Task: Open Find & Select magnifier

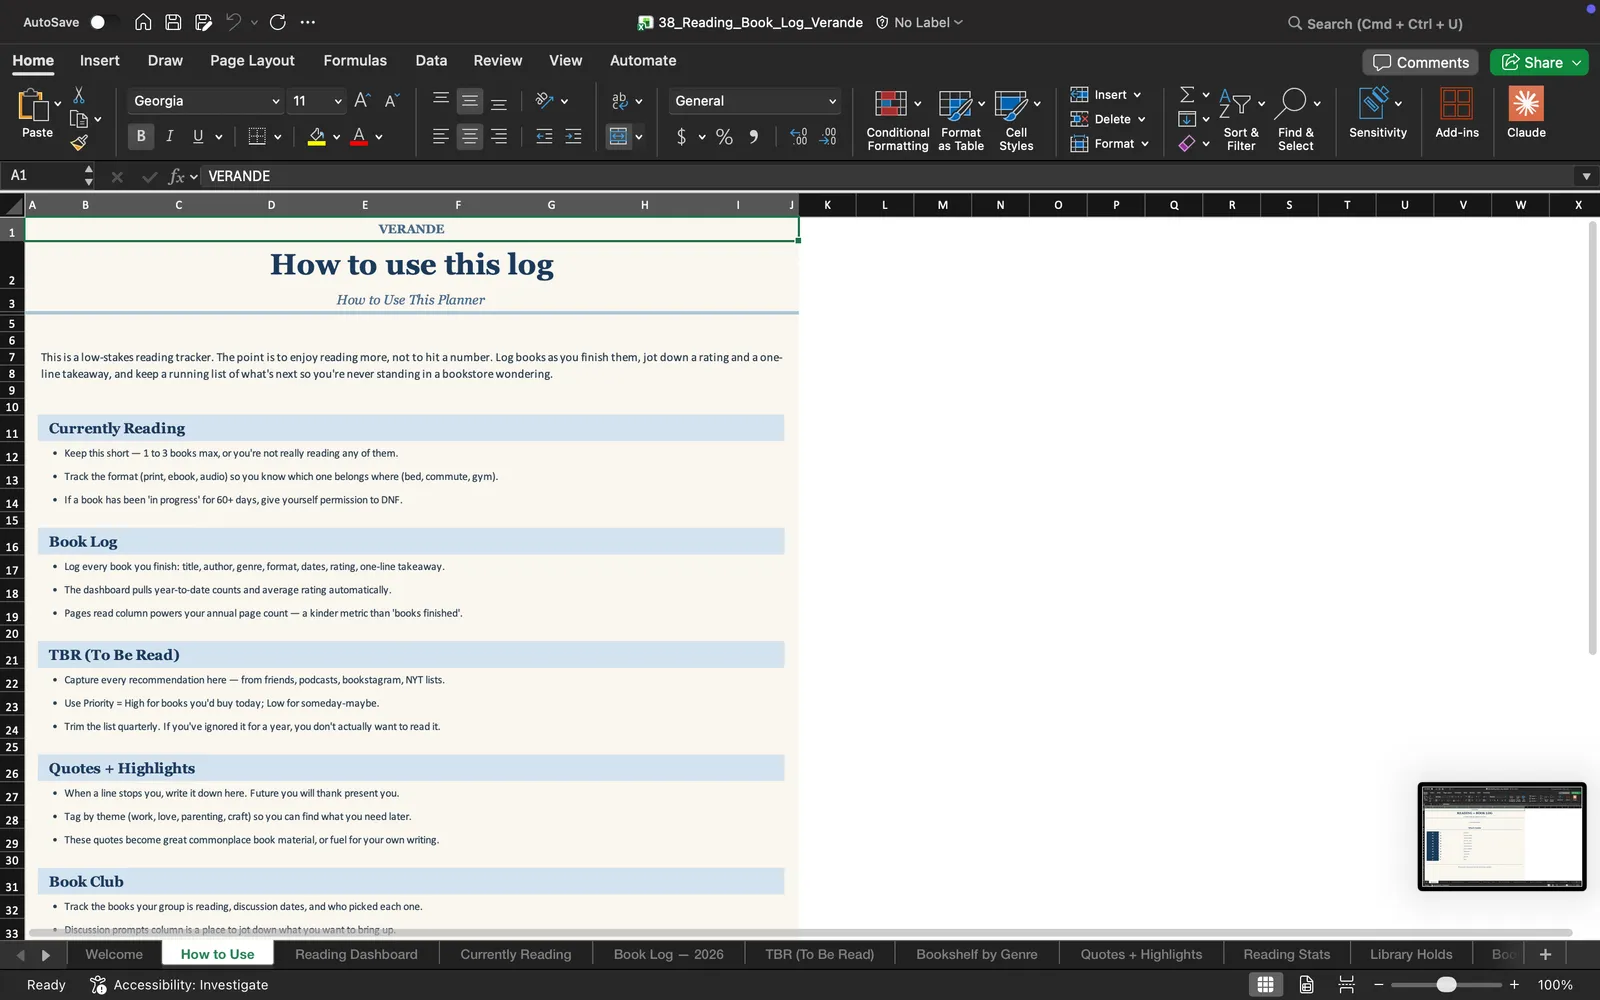Action: 1296,120
